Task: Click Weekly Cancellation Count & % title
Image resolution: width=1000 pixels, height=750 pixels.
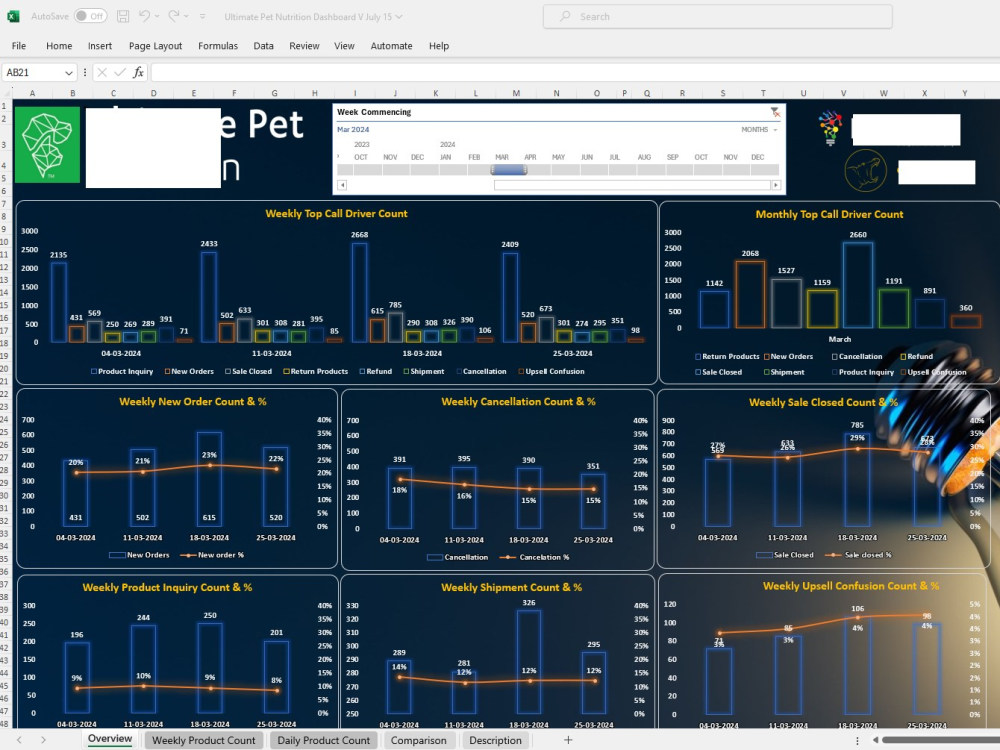Action: [518, 402]
